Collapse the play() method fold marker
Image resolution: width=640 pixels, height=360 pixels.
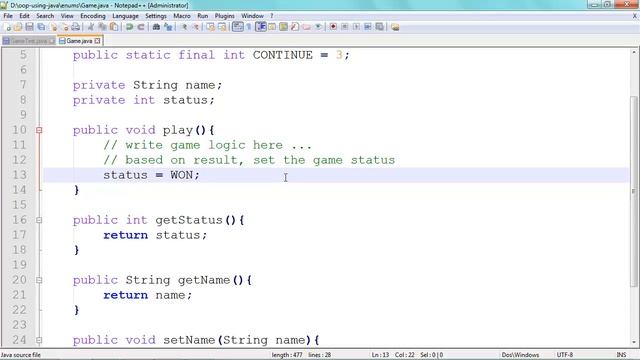[x=39, y=130]
